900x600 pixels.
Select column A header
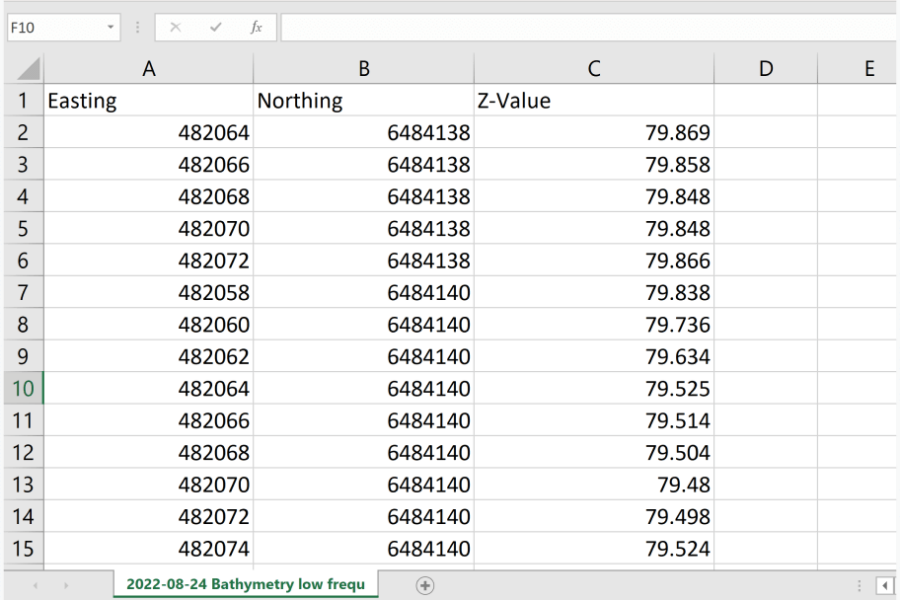tap(149, 68)
